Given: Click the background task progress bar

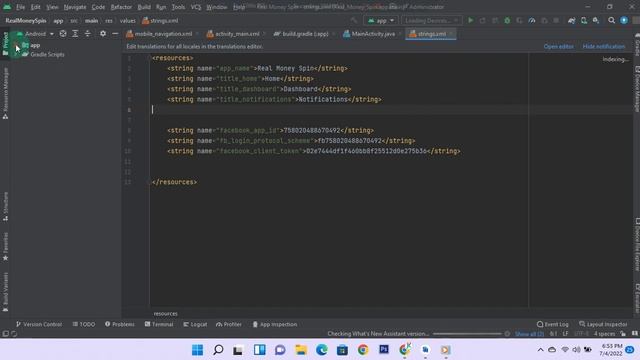Looking at the screenshot, I should click(467, 334).
